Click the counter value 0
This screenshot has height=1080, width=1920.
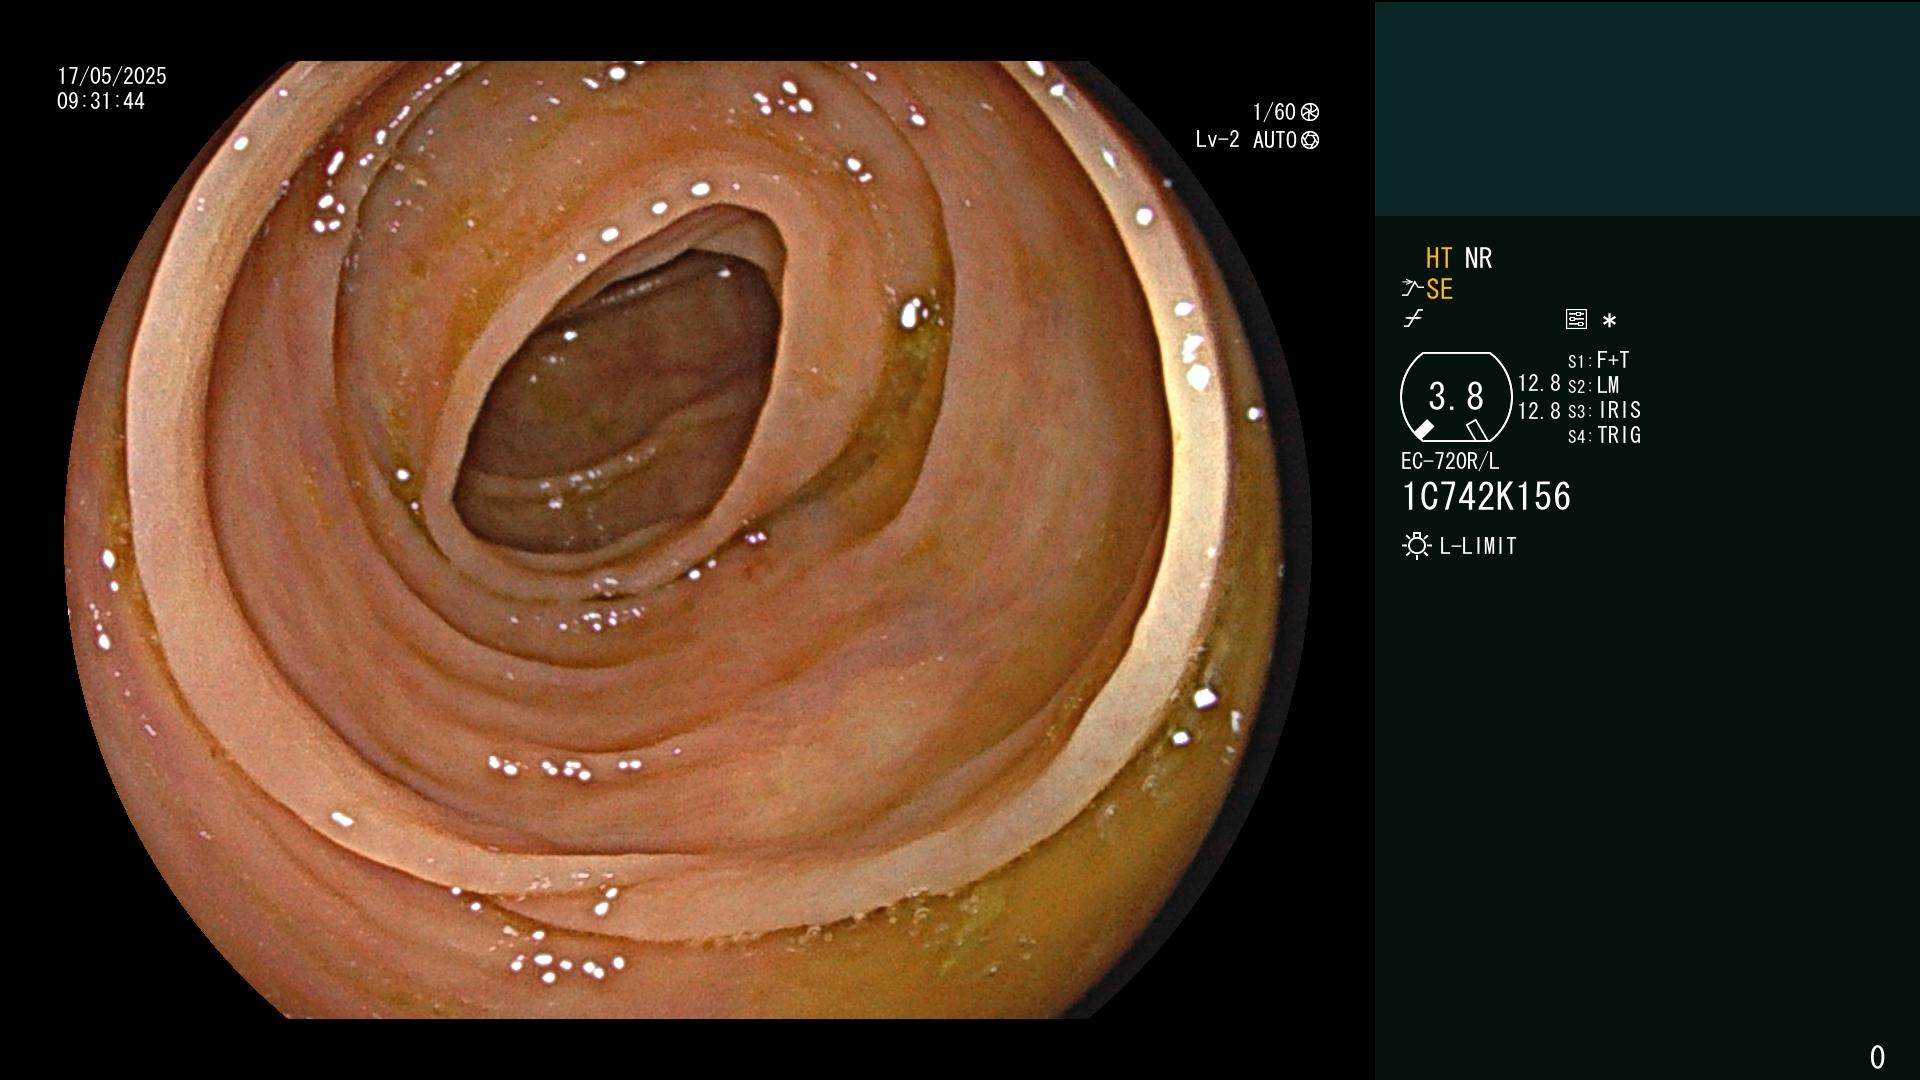1877,1057
